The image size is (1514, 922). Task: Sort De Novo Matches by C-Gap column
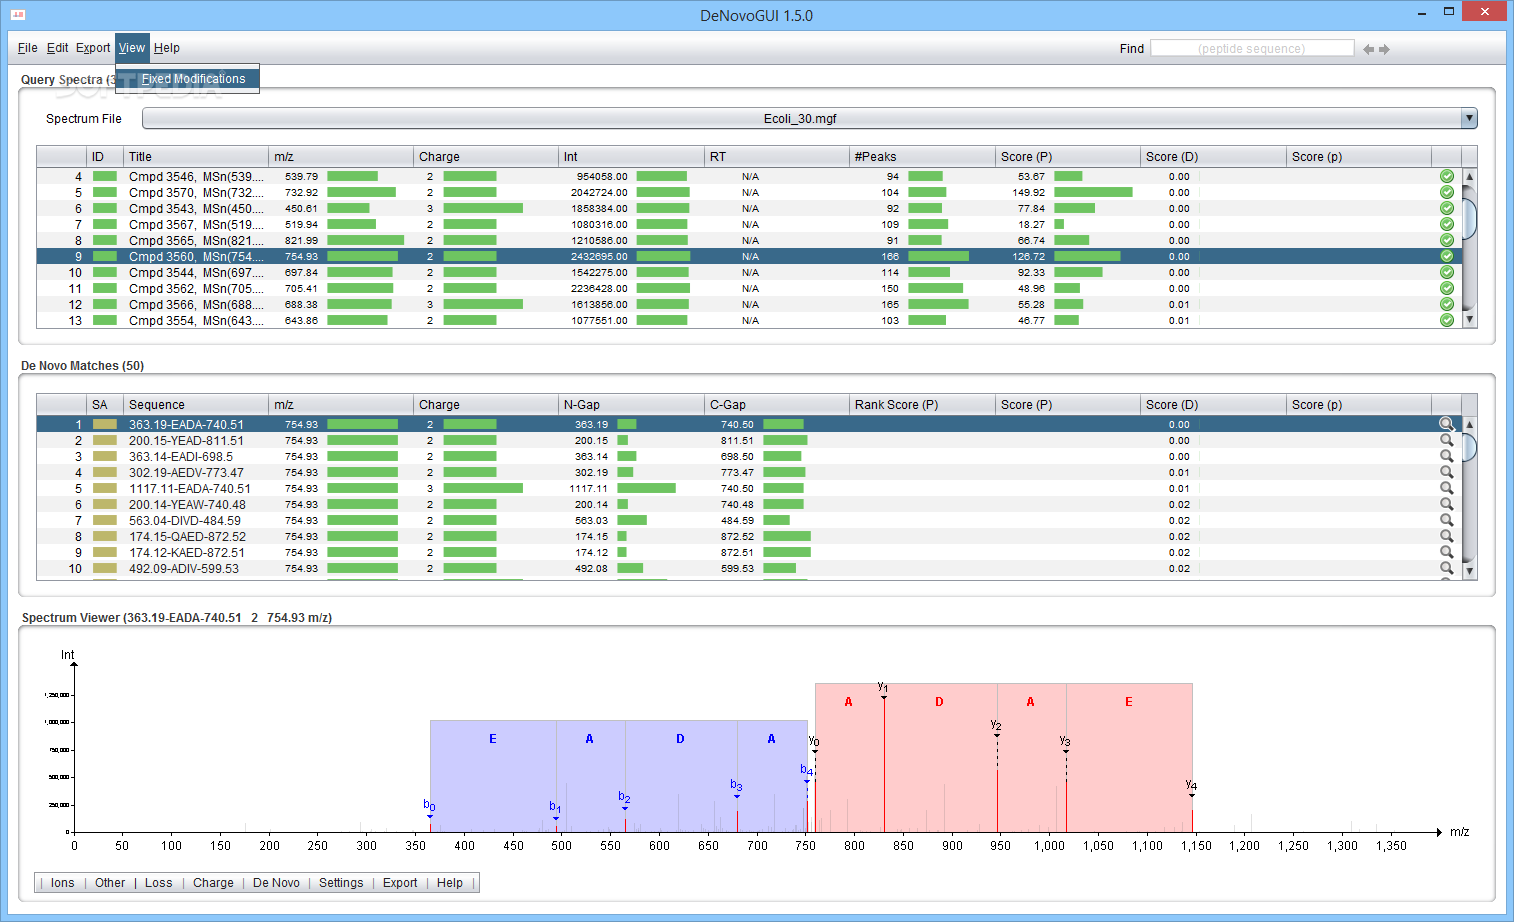coord(777,404)
